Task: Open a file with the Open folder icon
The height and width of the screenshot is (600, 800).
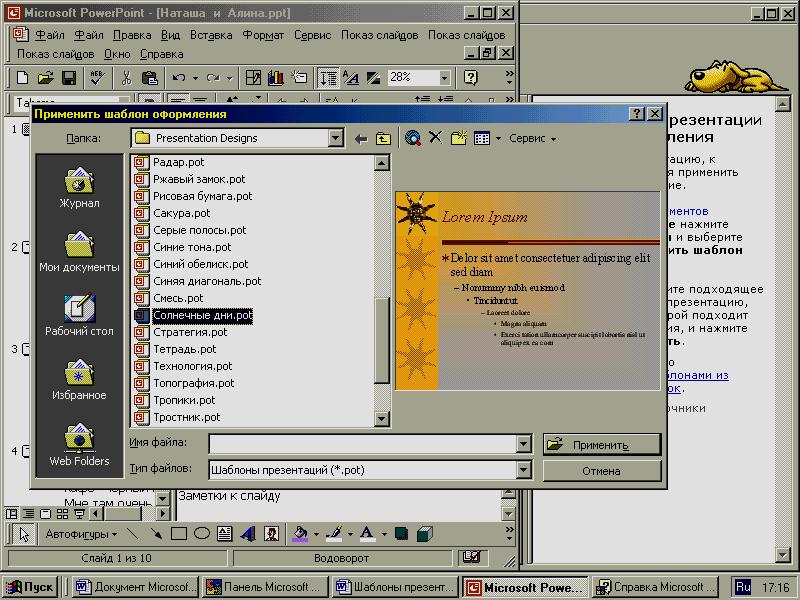Action: tap(45, 78)
